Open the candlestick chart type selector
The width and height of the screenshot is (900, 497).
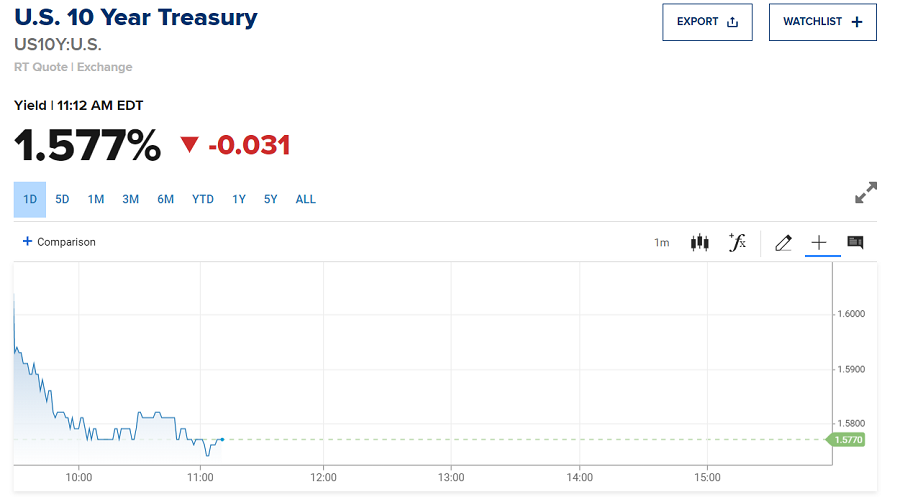(700, 242)
